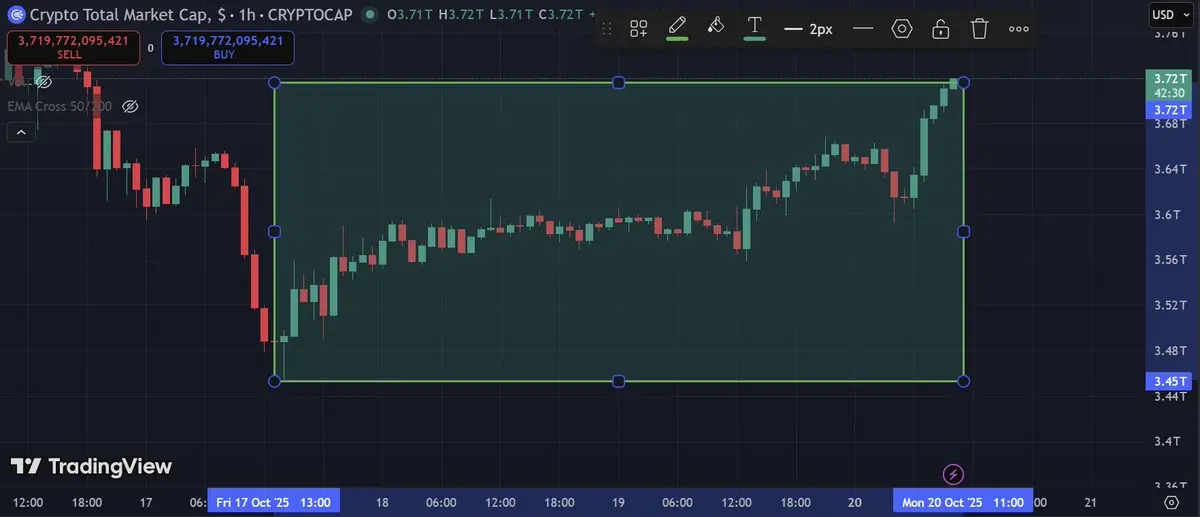Lock the selected rectangle drawing
The image size is (1200, 517).
(941, 29)
